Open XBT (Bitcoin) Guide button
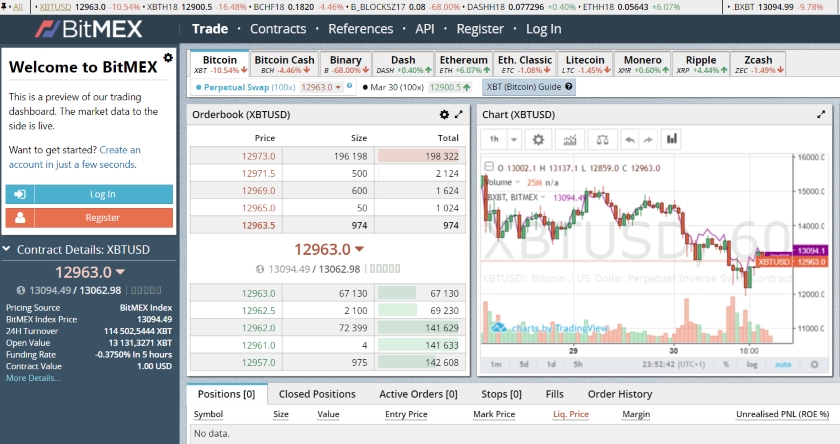840x444 pixels. coord(529,87)
